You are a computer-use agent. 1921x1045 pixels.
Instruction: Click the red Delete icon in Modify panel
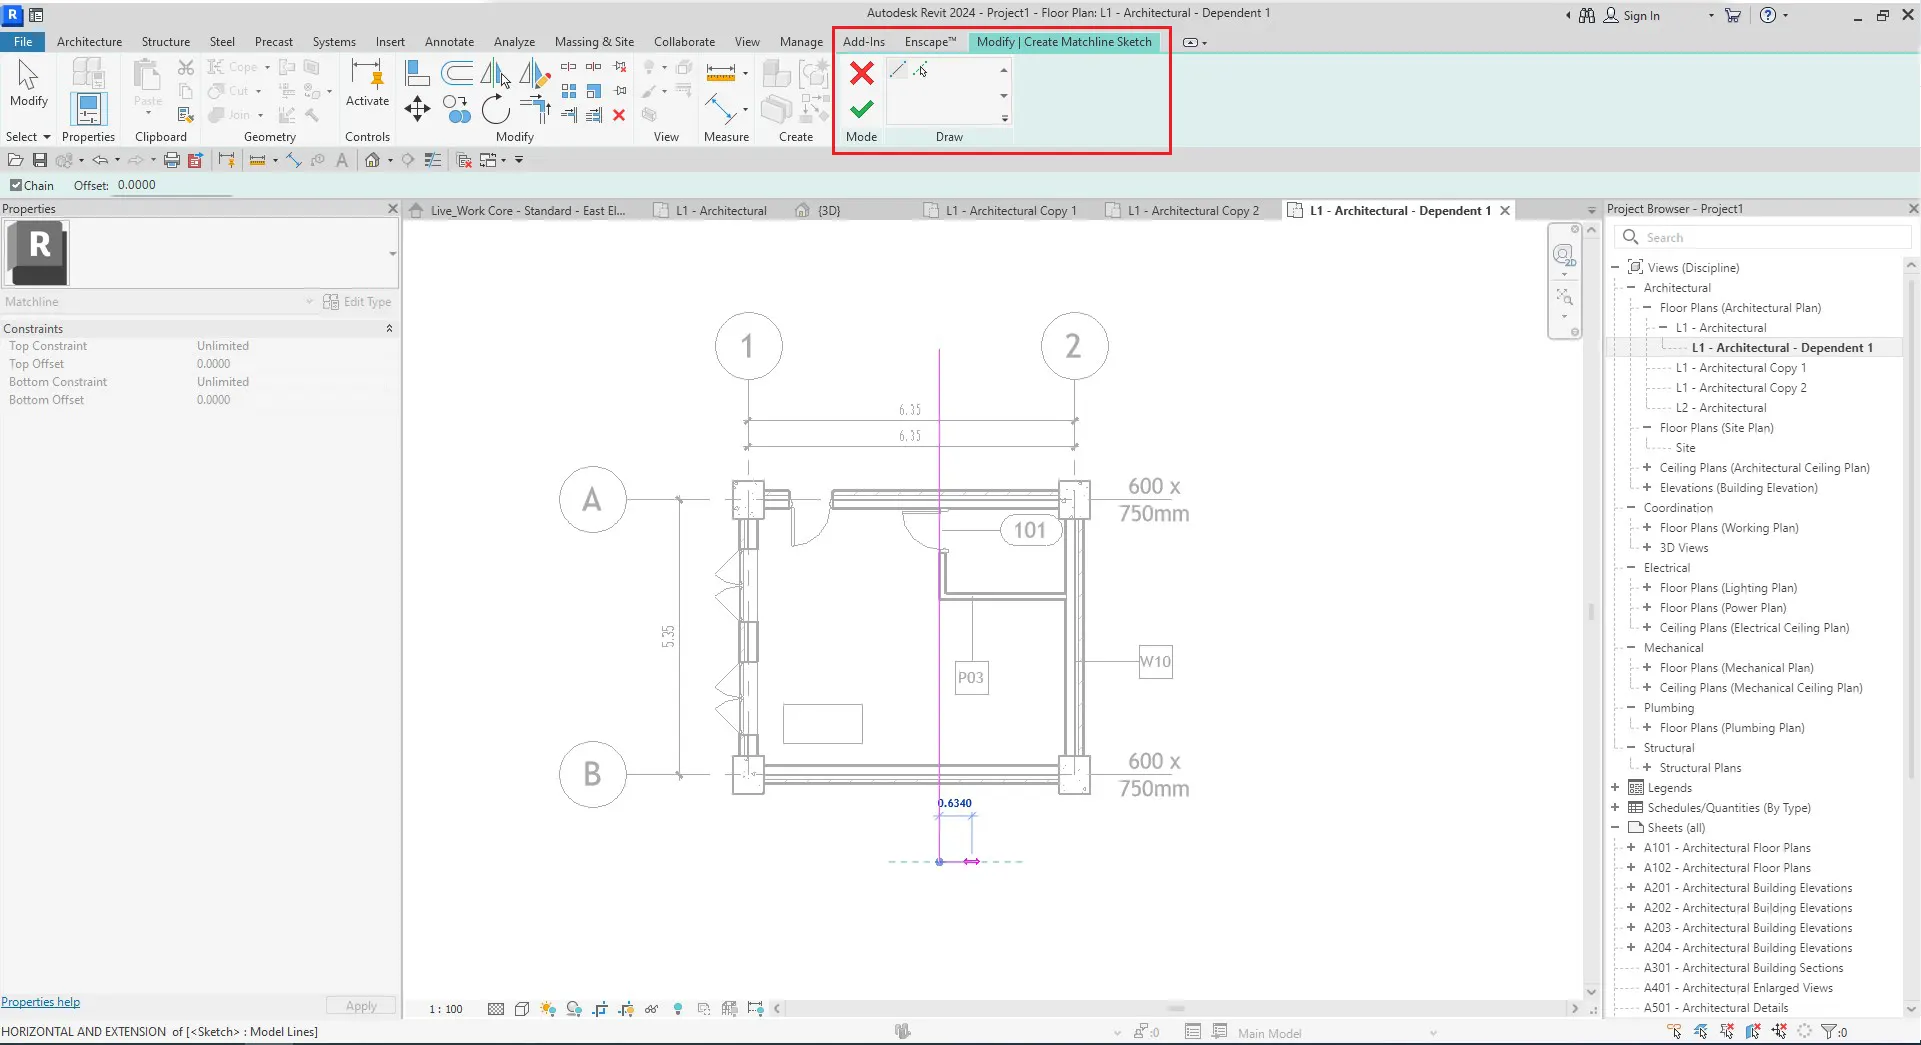(619, 115)
